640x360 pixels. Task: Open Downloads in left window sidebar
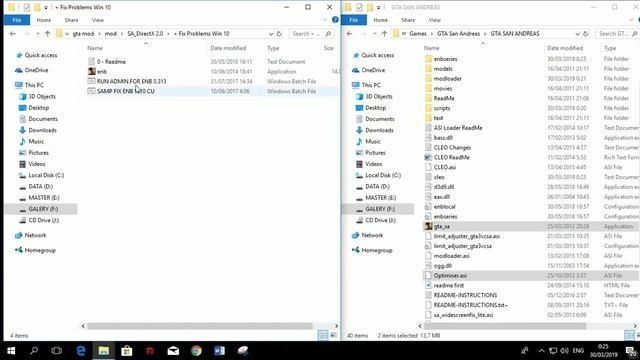[x=42, y=130]
